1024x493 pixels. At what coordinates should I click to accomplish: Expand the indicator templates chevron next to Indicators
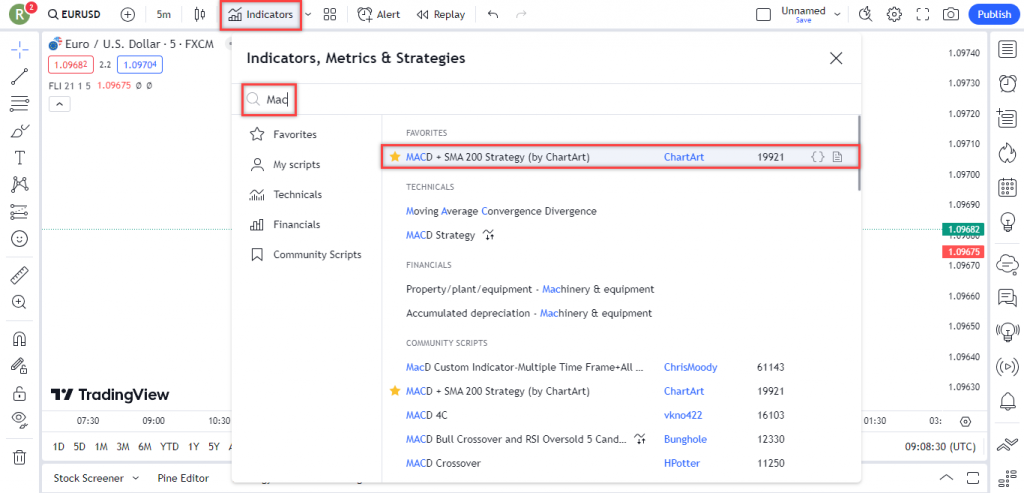(x=308, y=14)
